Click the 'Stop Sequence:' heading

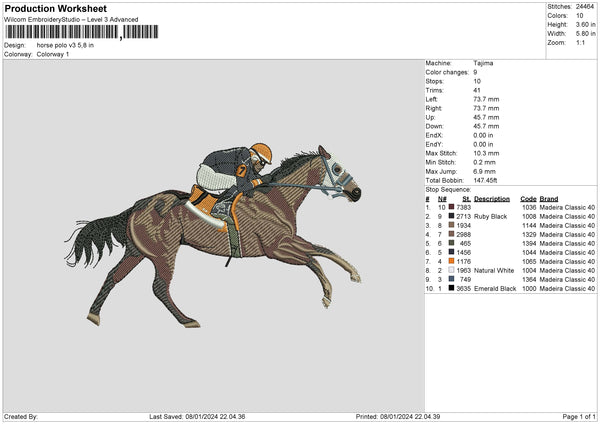tap(448, 188)
